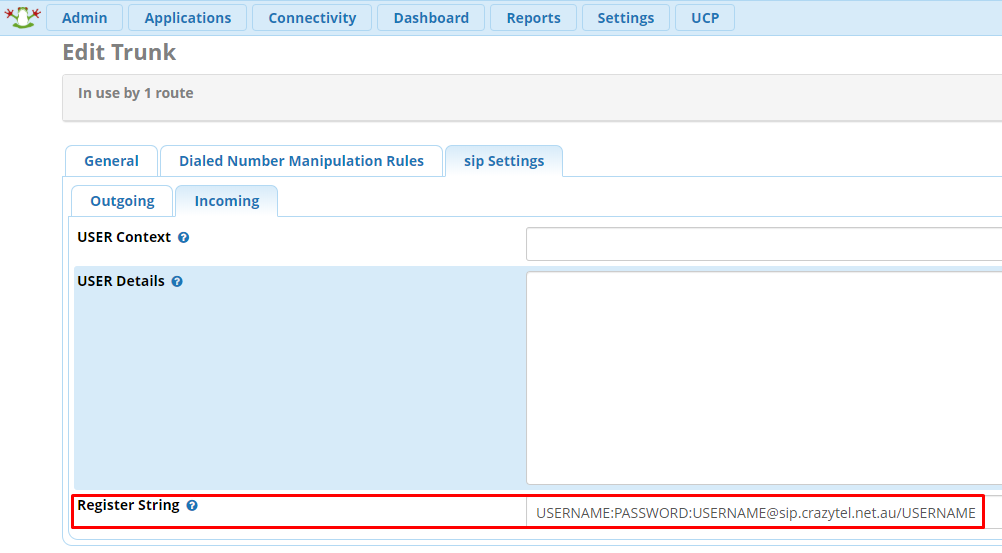This screenshot has width=1002, height=553.
Task: Open the Admin menu
Action: pos(84,18)
